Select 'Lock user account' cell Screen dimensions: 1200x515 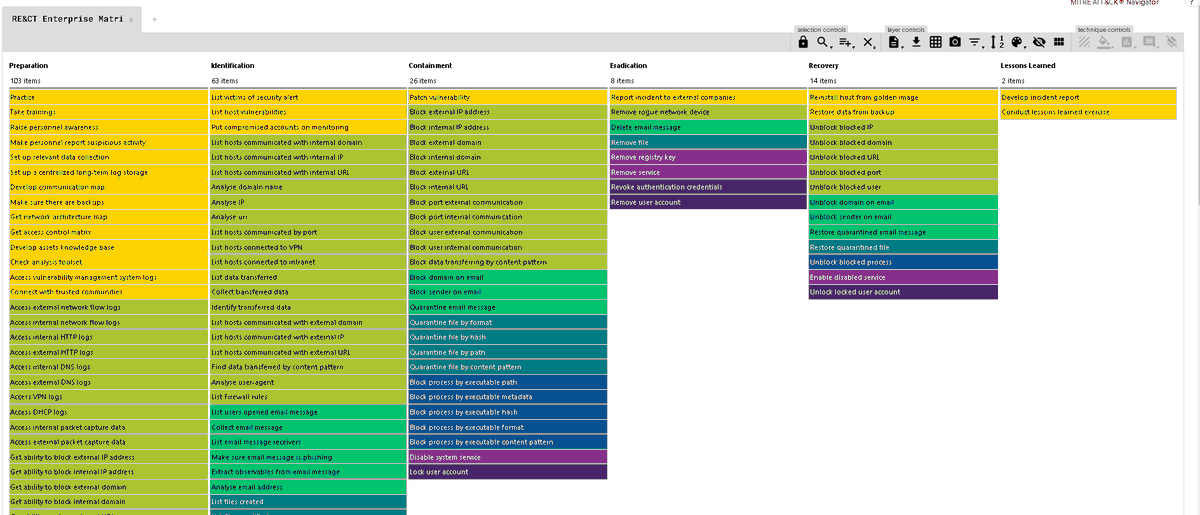click(x=507, y=472)
